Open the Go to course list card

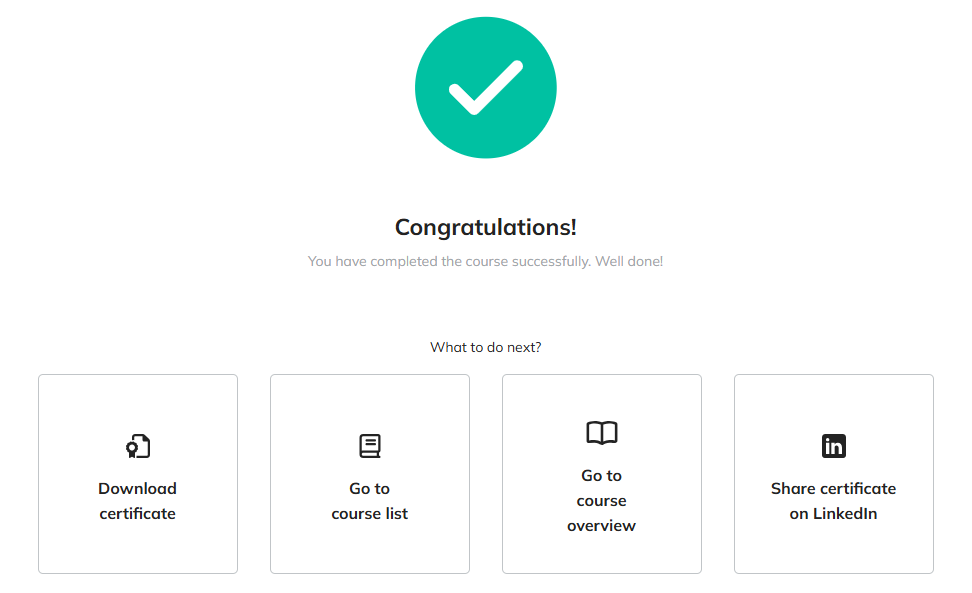369,473
